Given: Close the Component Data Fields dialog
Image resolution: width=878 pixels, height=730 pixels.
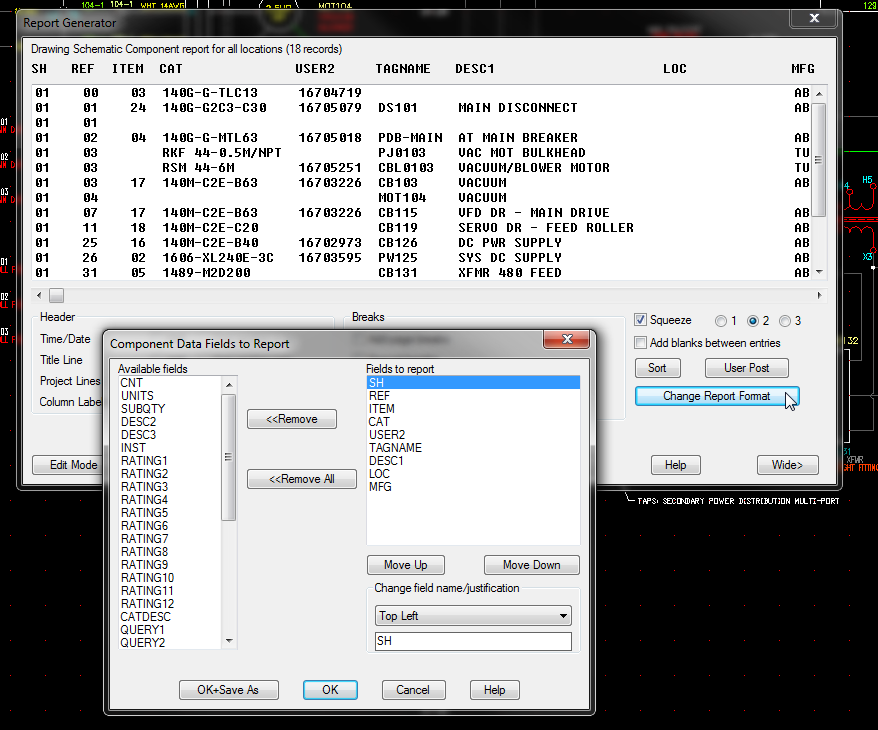Looking at the screenshot, I should coord(566,342).
